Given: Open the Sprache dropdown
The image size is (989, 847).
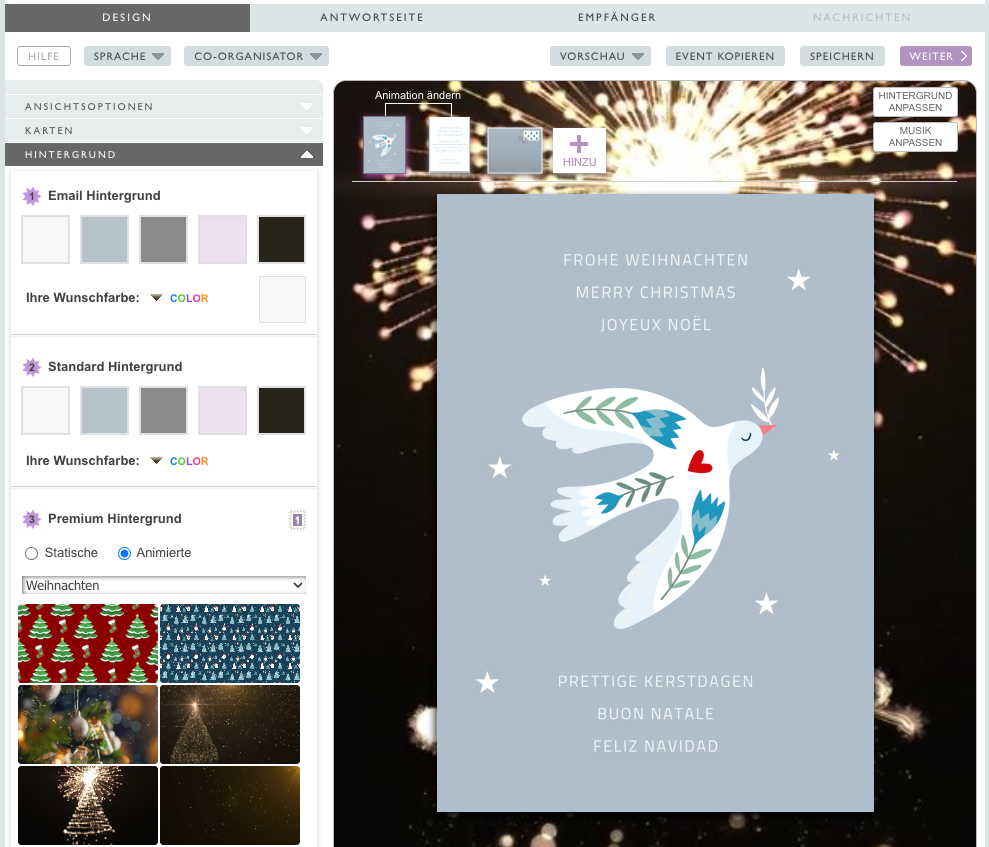Looking at the screenshot, I should (x=127, y=56).
